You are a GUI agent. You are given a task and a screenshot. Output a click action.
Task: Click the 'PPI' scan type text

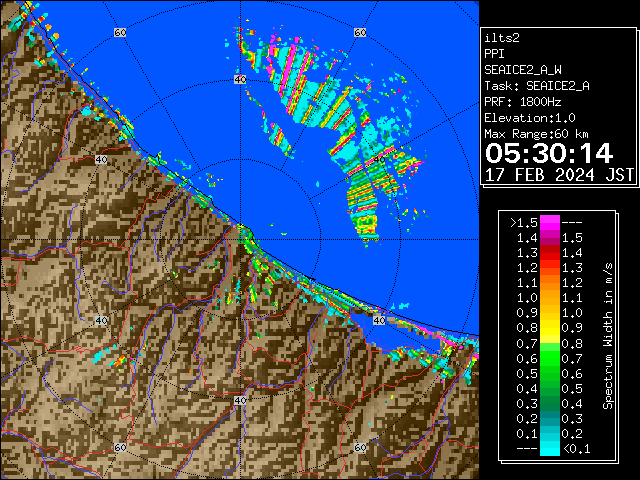click(494, 54)
